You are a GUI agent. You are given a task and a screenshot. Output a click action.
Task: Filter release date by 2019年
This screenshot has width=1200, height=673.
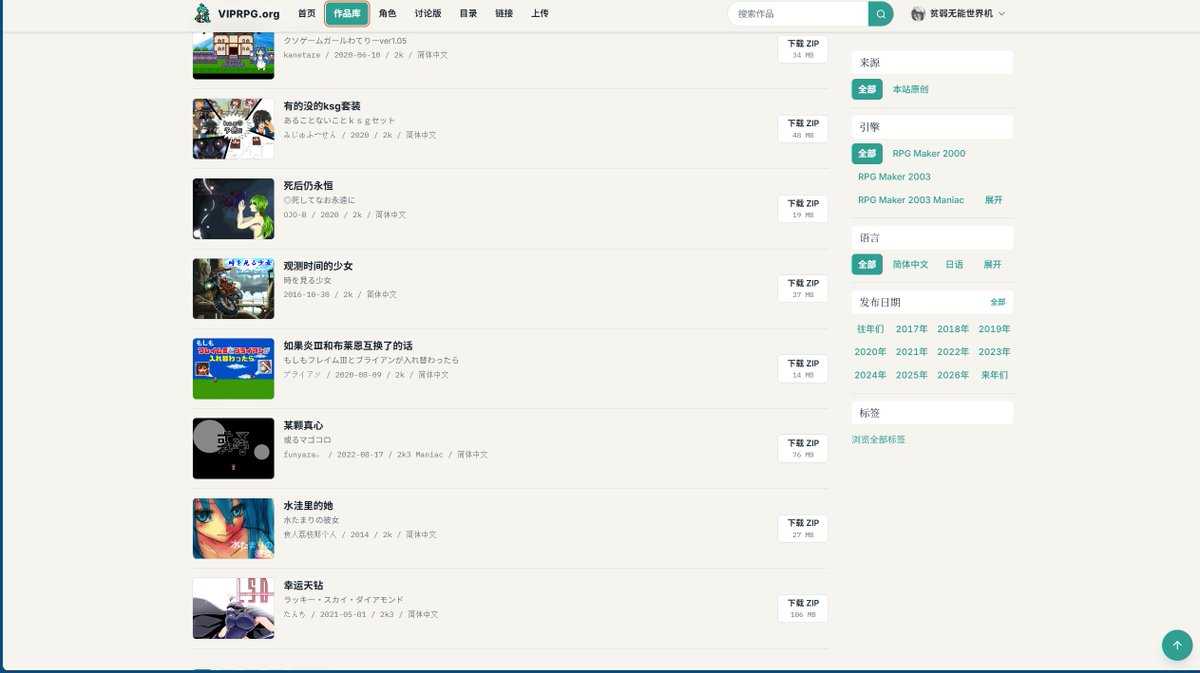point(994,329)
